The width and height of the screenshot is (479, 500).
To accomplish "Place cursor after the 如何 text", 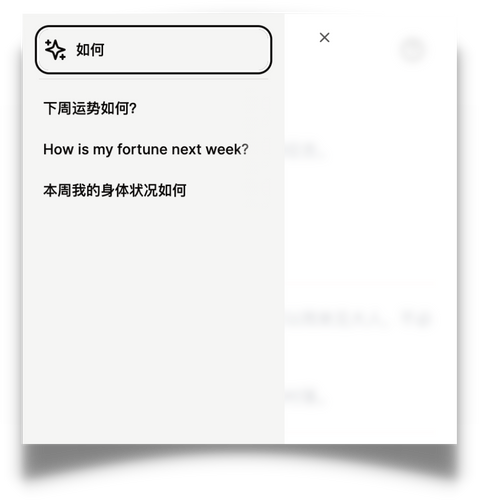I will (105, 50).
